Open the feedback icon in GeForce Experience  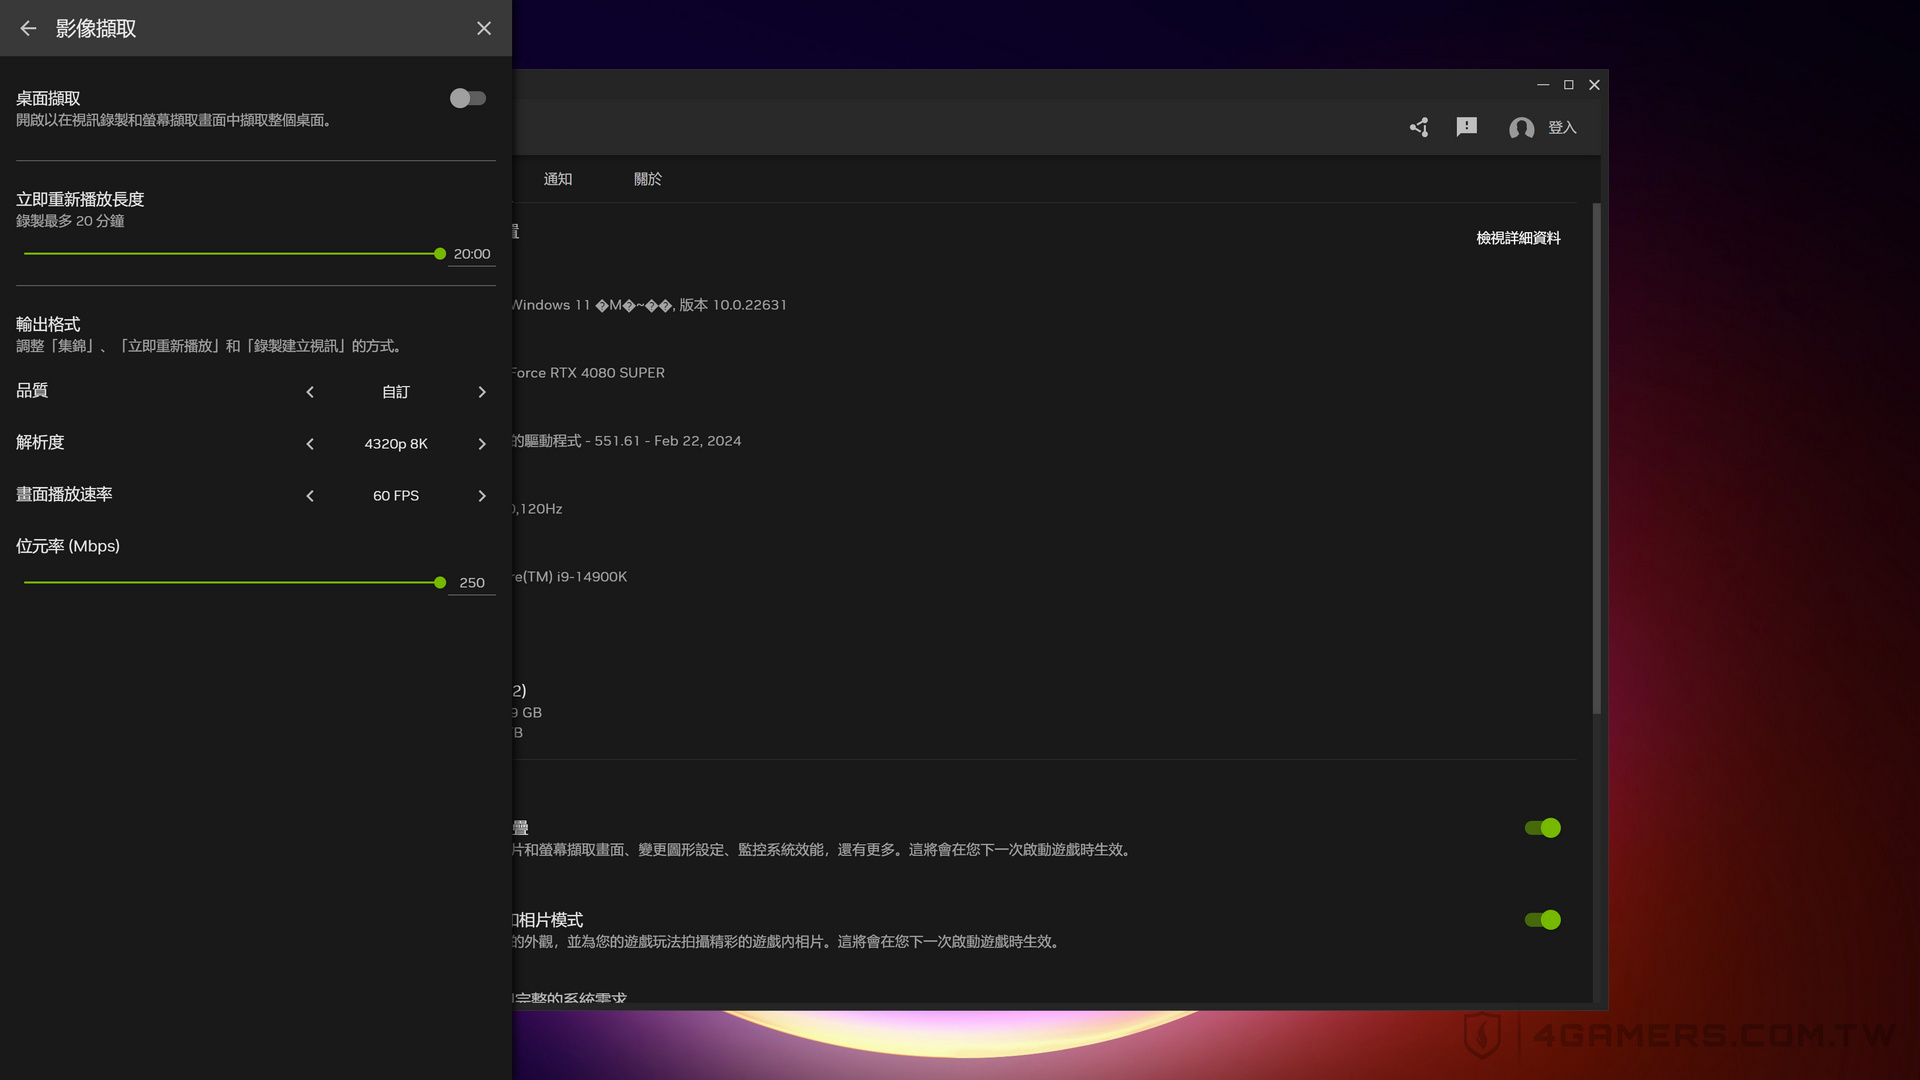[x=1467, y=127]
